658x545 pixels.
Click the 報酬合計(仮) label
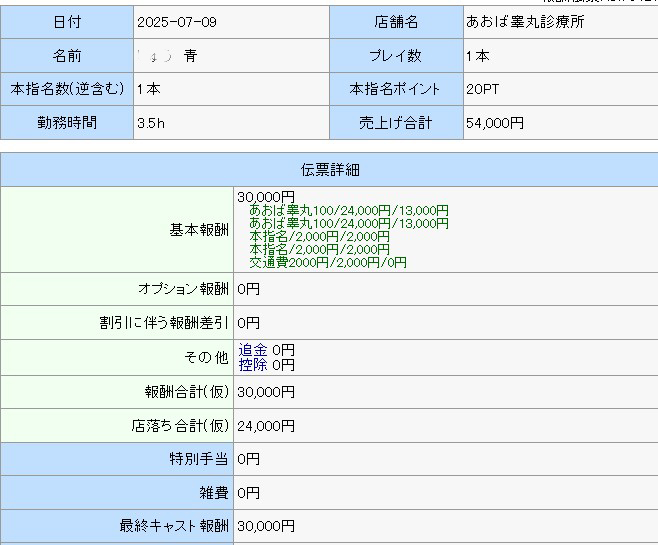(187, 392)
